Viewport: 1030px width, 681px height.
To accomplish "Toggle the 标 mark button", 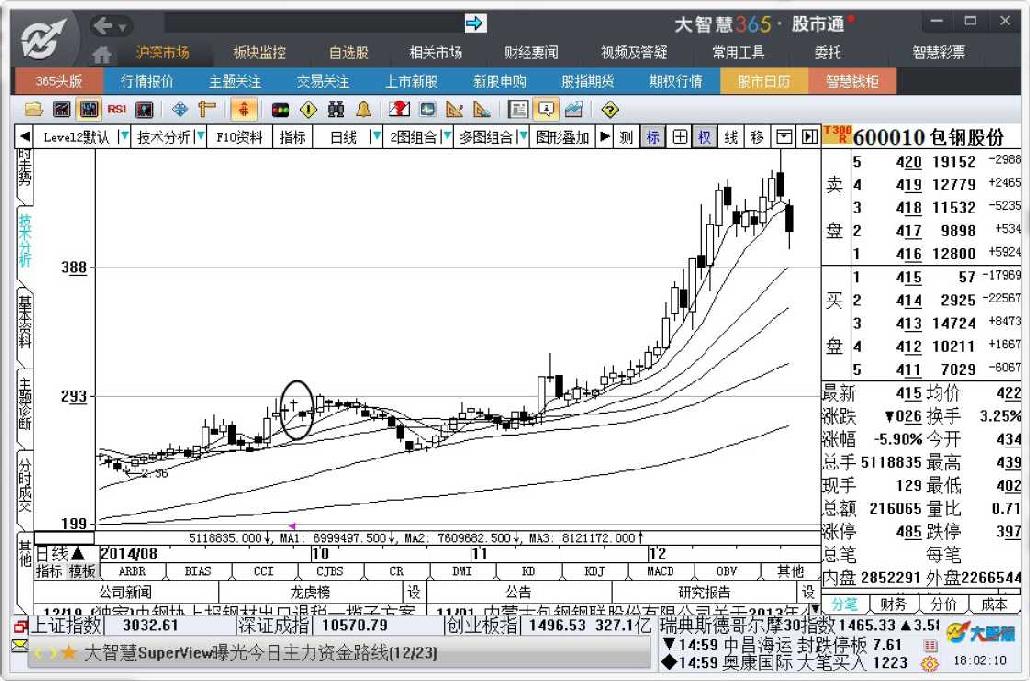I will pyautogui.click(x=652, y=137).
